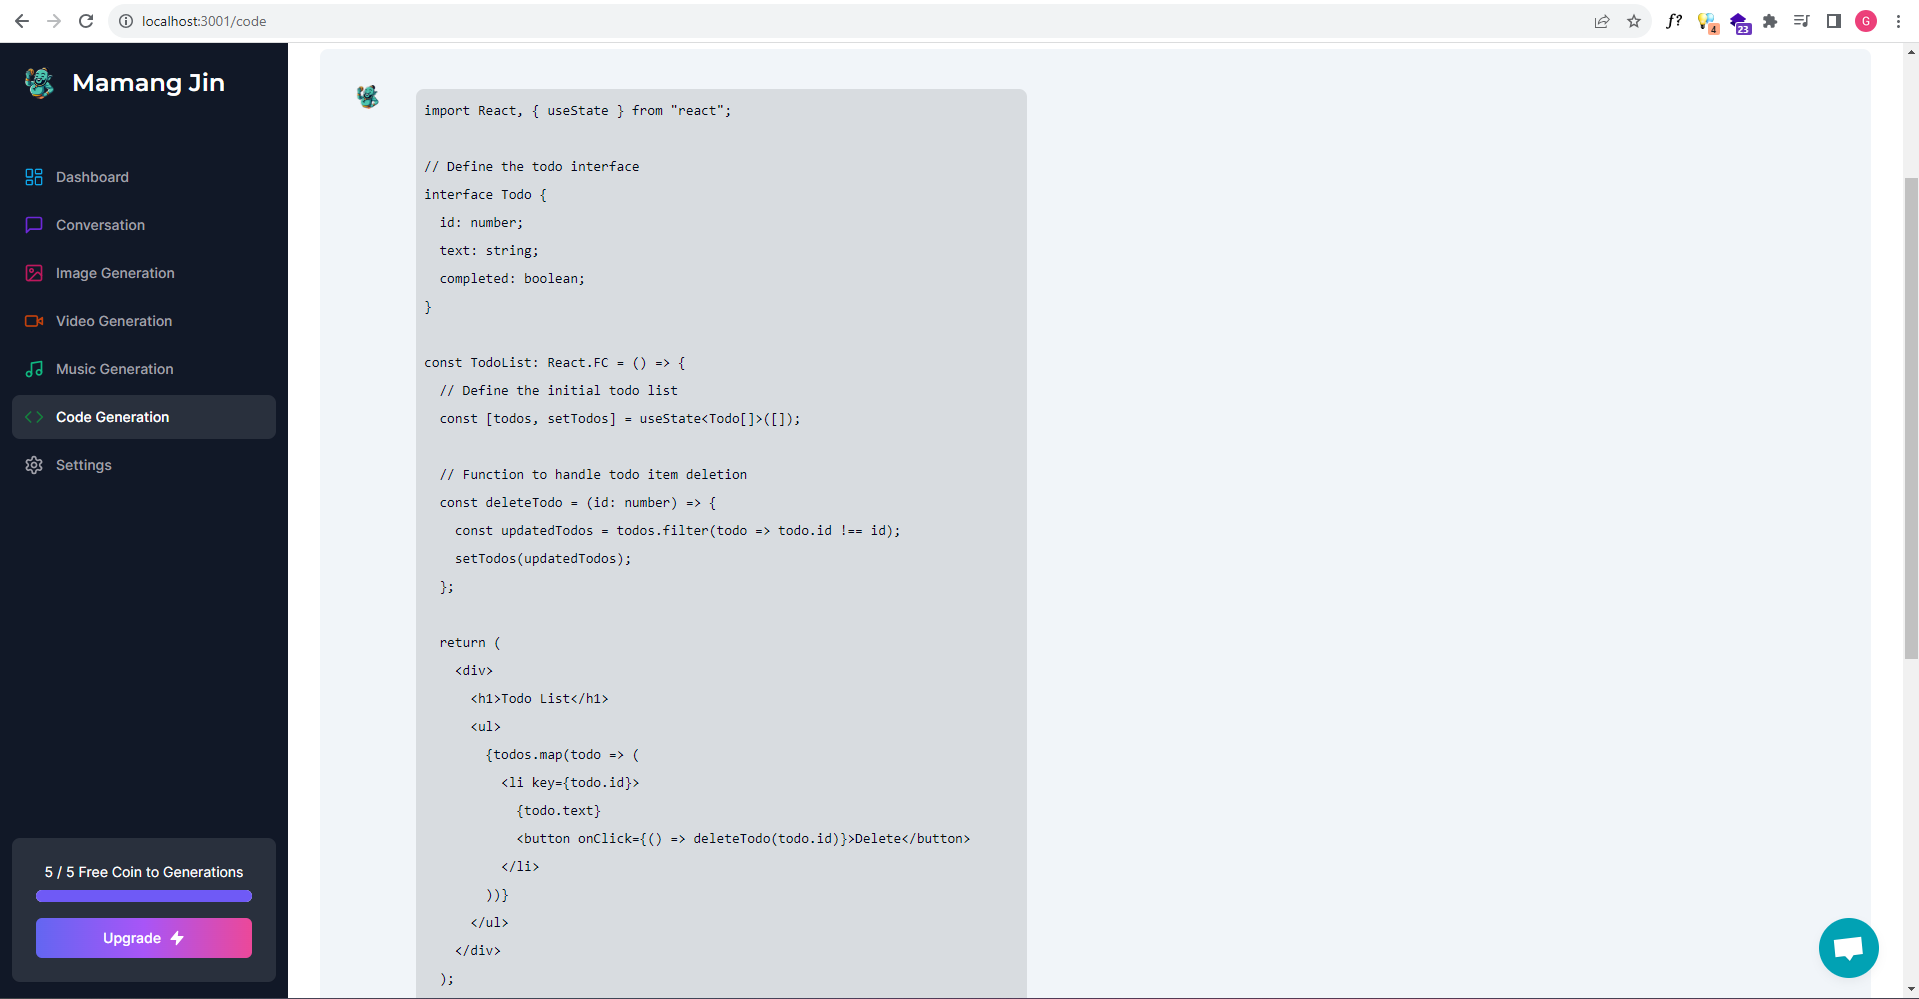Click the line '<h1>Todo List</h1>'
The image size is (1919, 999).
[539, 699]
